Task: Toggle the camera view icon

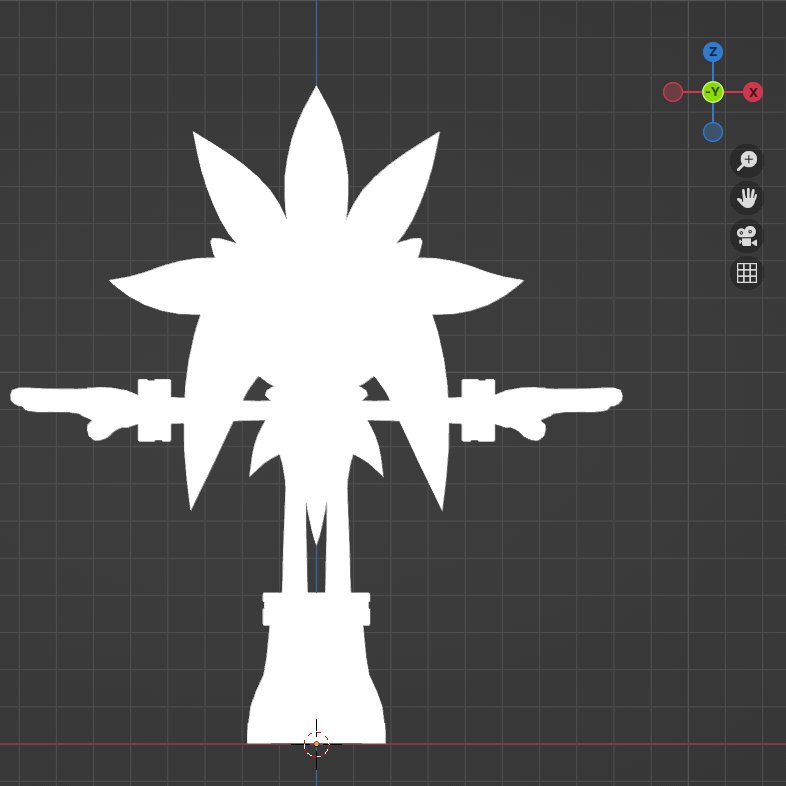Action: tap(746, 236)
